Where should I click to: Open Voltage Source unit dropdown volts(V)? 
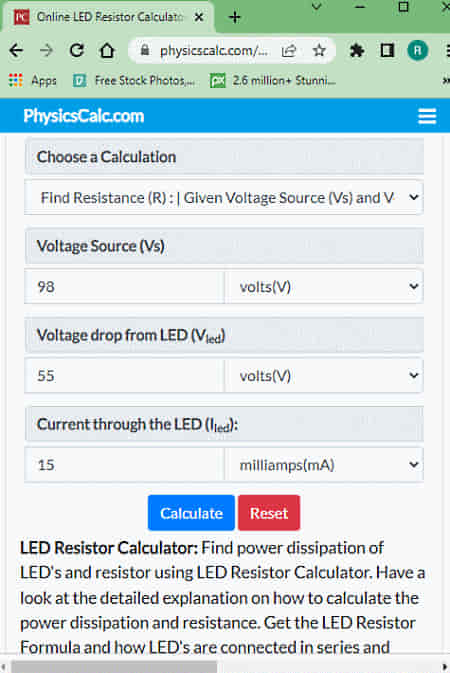pyautogui.click(x=324, y=286)
